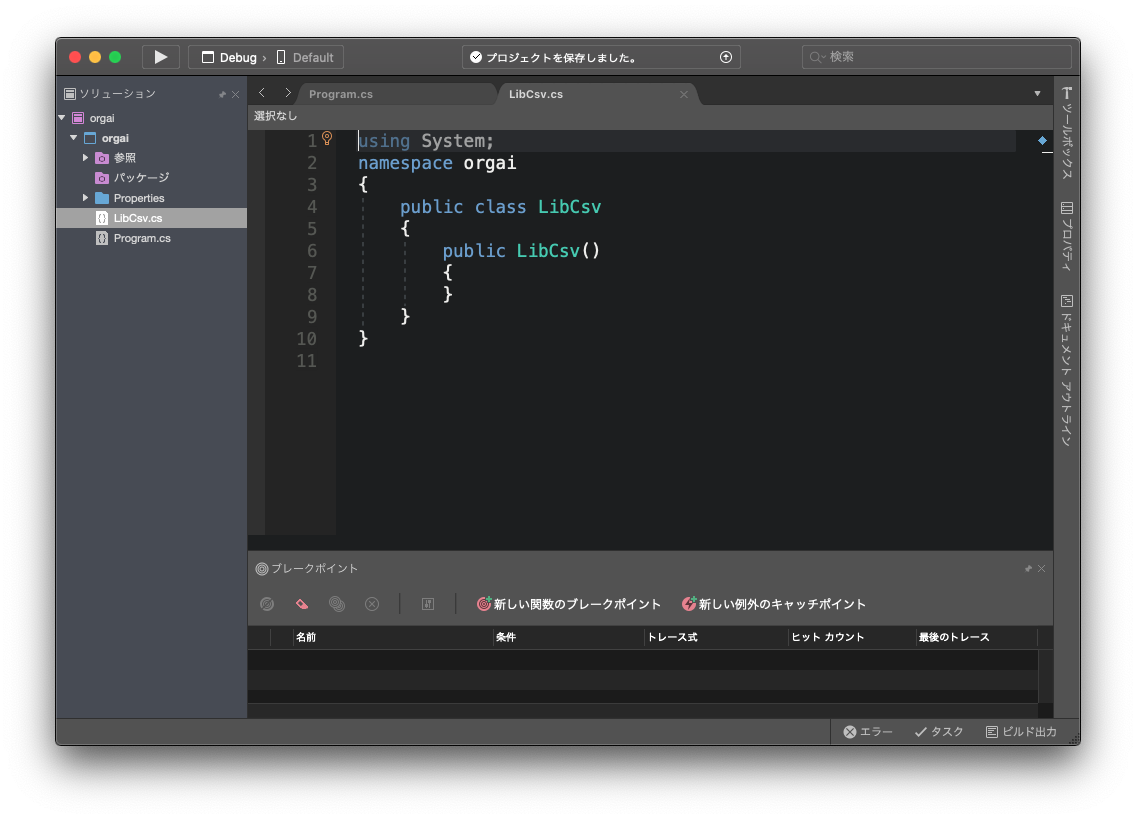Open the プロパティ side panel
1136x819 pixels.
[x=1066, y=236]
